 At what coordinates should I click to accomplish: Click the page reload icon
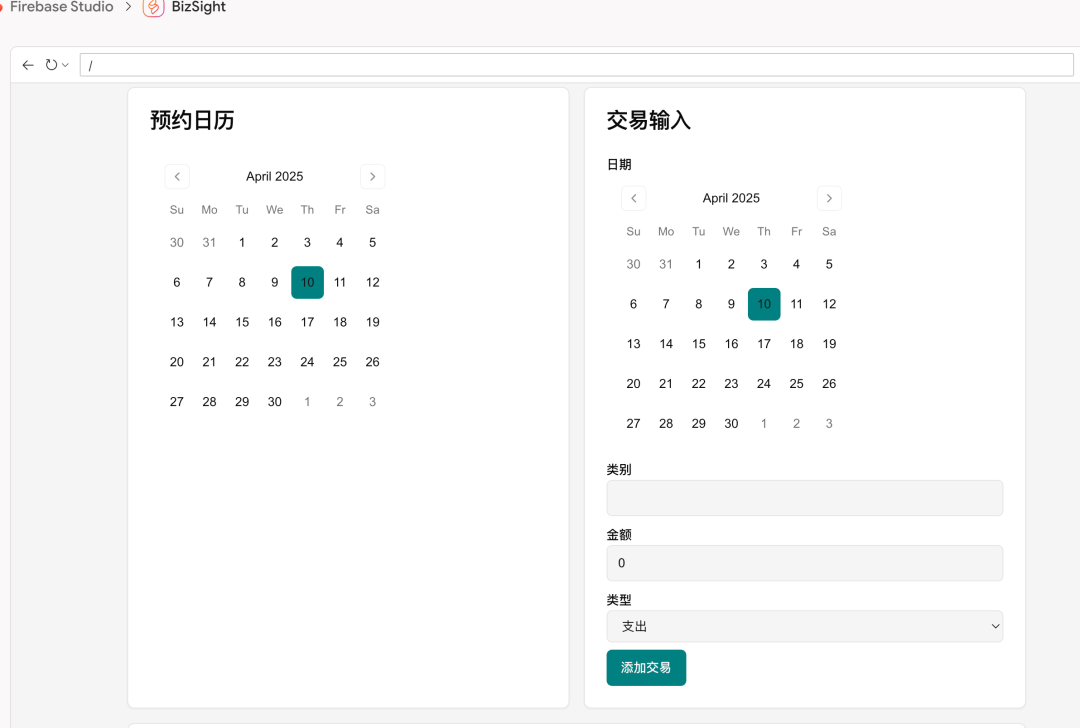[x=52, y=64]
